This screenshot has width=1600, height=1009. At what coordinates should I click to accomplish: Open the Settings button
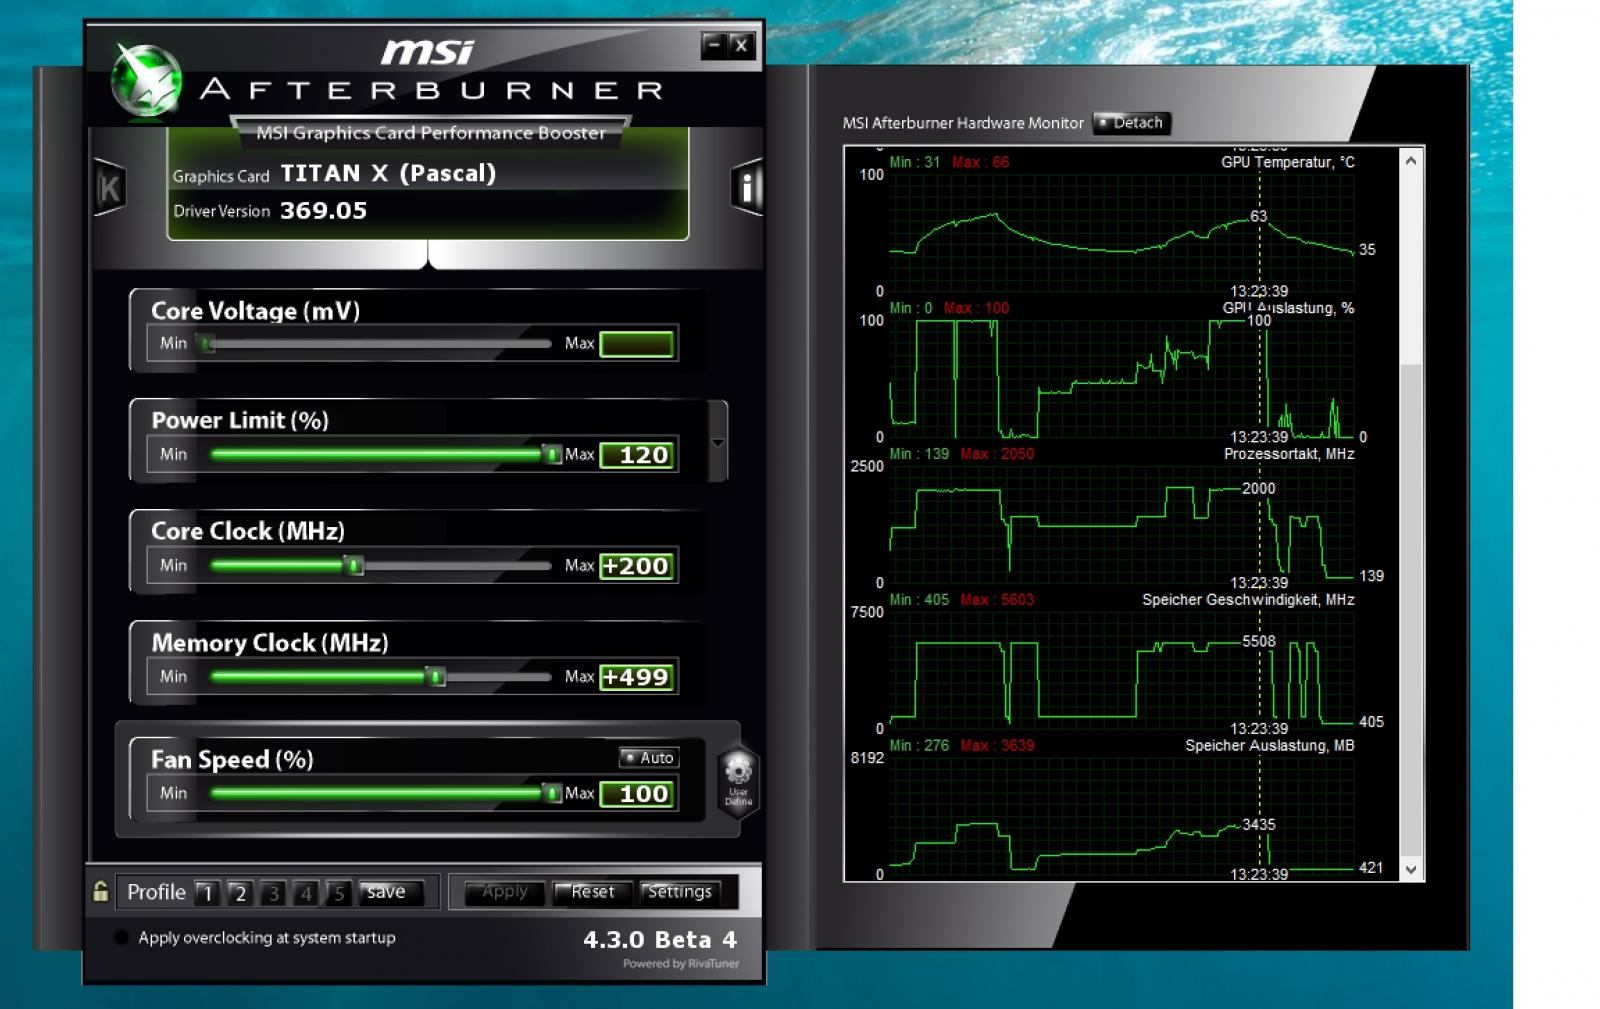click(x=680, y=892)
